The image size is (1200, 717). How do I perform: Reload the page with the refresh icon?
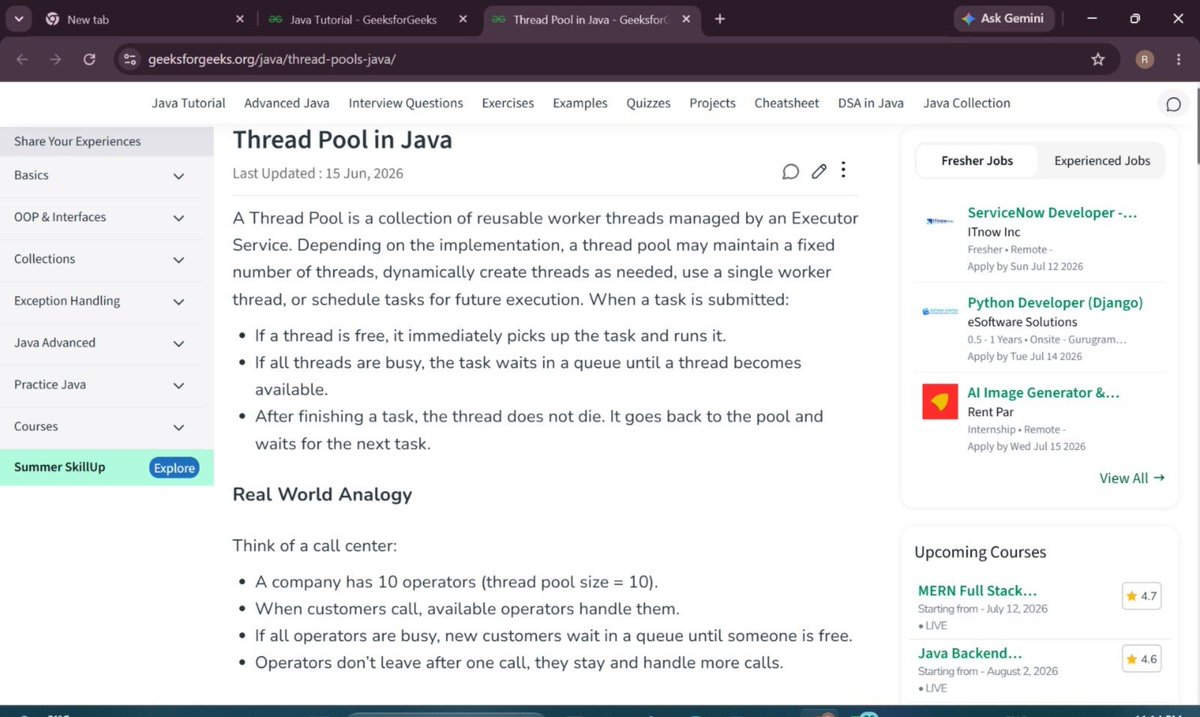pos(89,59)
